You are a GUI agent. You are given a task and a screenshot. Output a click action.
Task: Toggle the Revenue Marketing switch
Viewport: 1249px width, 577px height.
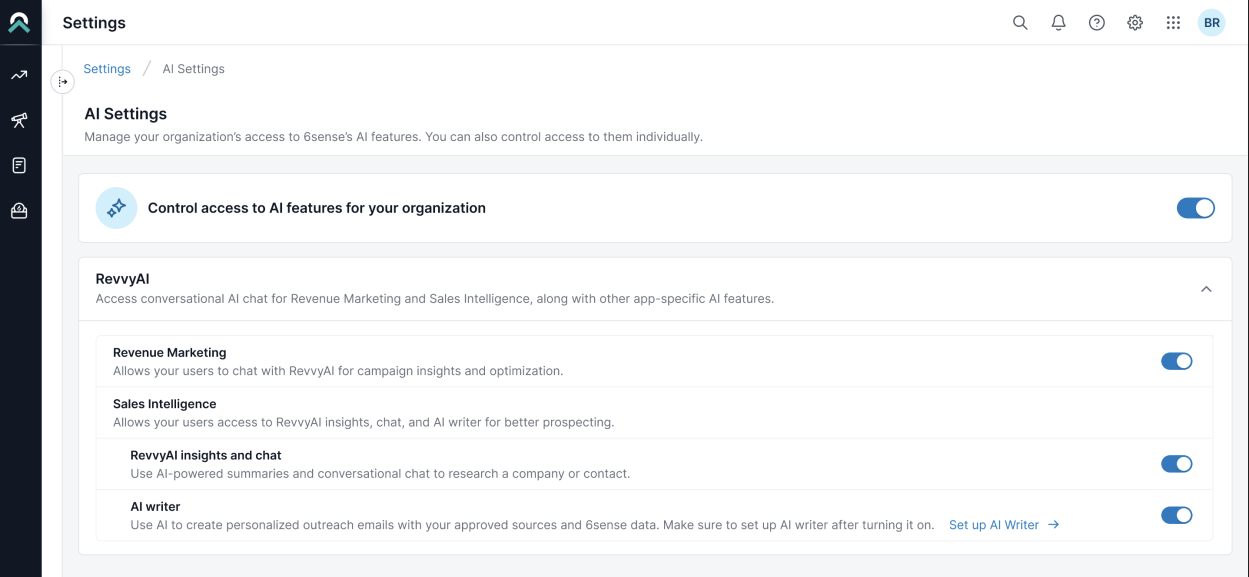pos(1177,361)
